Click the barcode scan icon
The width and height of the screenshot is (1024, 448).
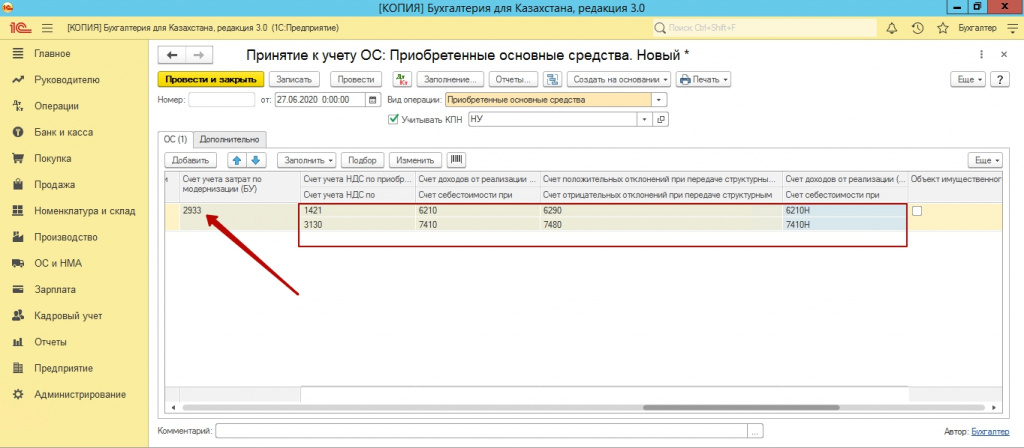click(x=457, y=160)
